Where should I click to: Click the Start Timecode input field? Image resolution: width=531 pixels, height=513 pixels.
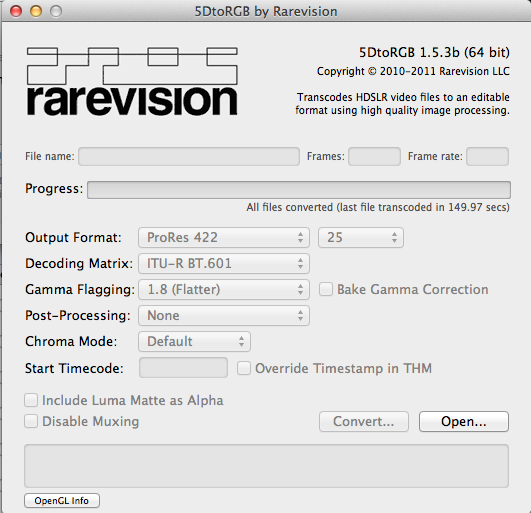[183, 367]
